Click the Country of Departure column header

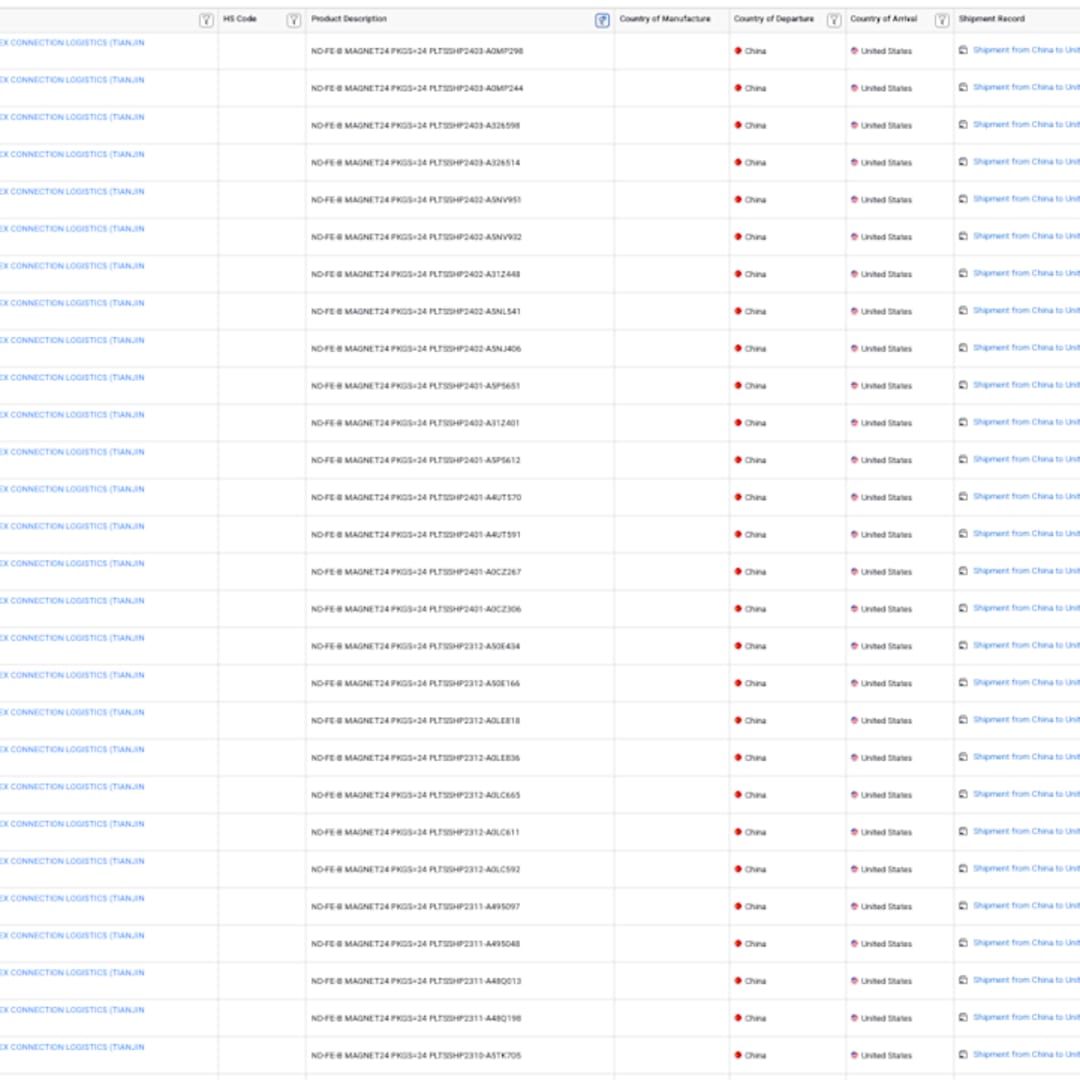coord(773,19)
